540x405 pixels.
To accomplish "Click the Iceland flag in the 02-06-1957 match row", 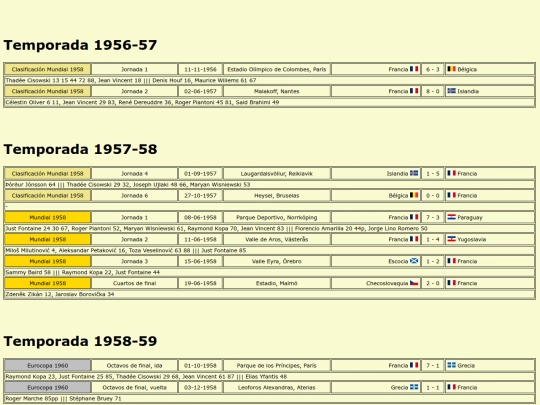I will click(451, 91).
